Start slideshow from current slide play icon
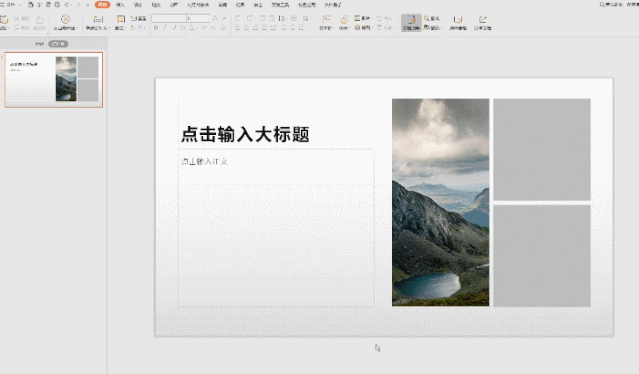The width and height of the screenshot is (639, 374). coord(65,19)
